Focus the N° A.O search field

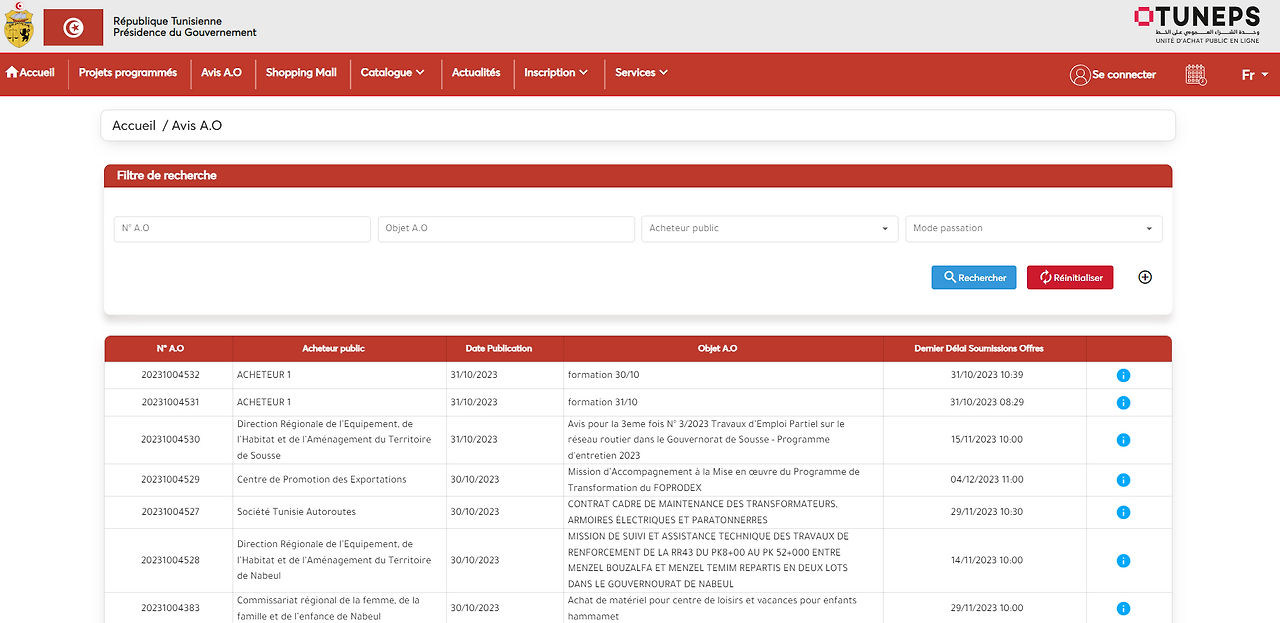coord(242,229)
